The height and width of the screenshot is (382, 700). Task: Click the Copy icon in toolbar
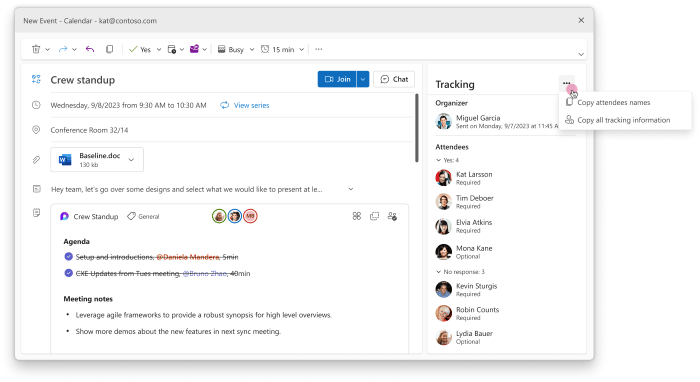point(109,49)
